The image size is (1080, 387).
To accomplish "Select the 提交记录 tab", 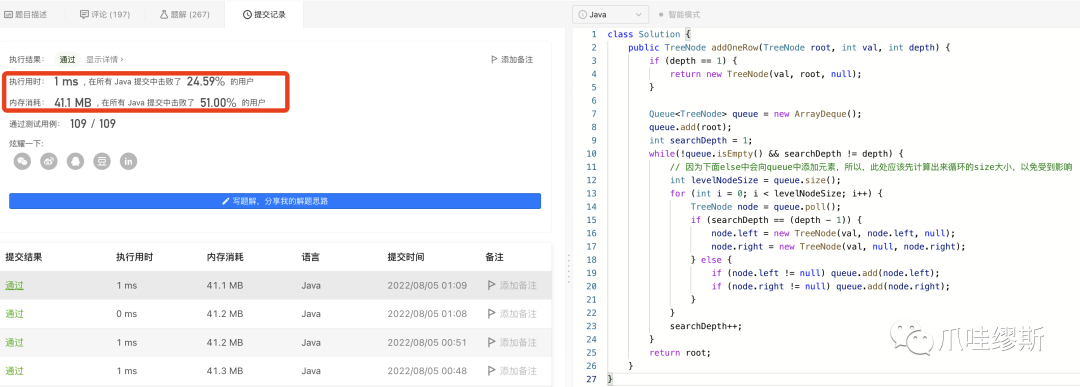I will coord(264,14).
